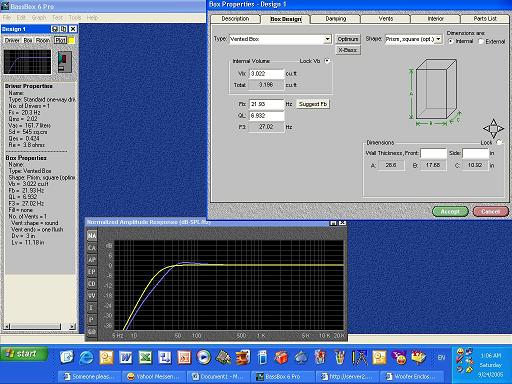Open the box Type dropdown
The height and width of the screenshot is (384, 512).
click(328, 39)
